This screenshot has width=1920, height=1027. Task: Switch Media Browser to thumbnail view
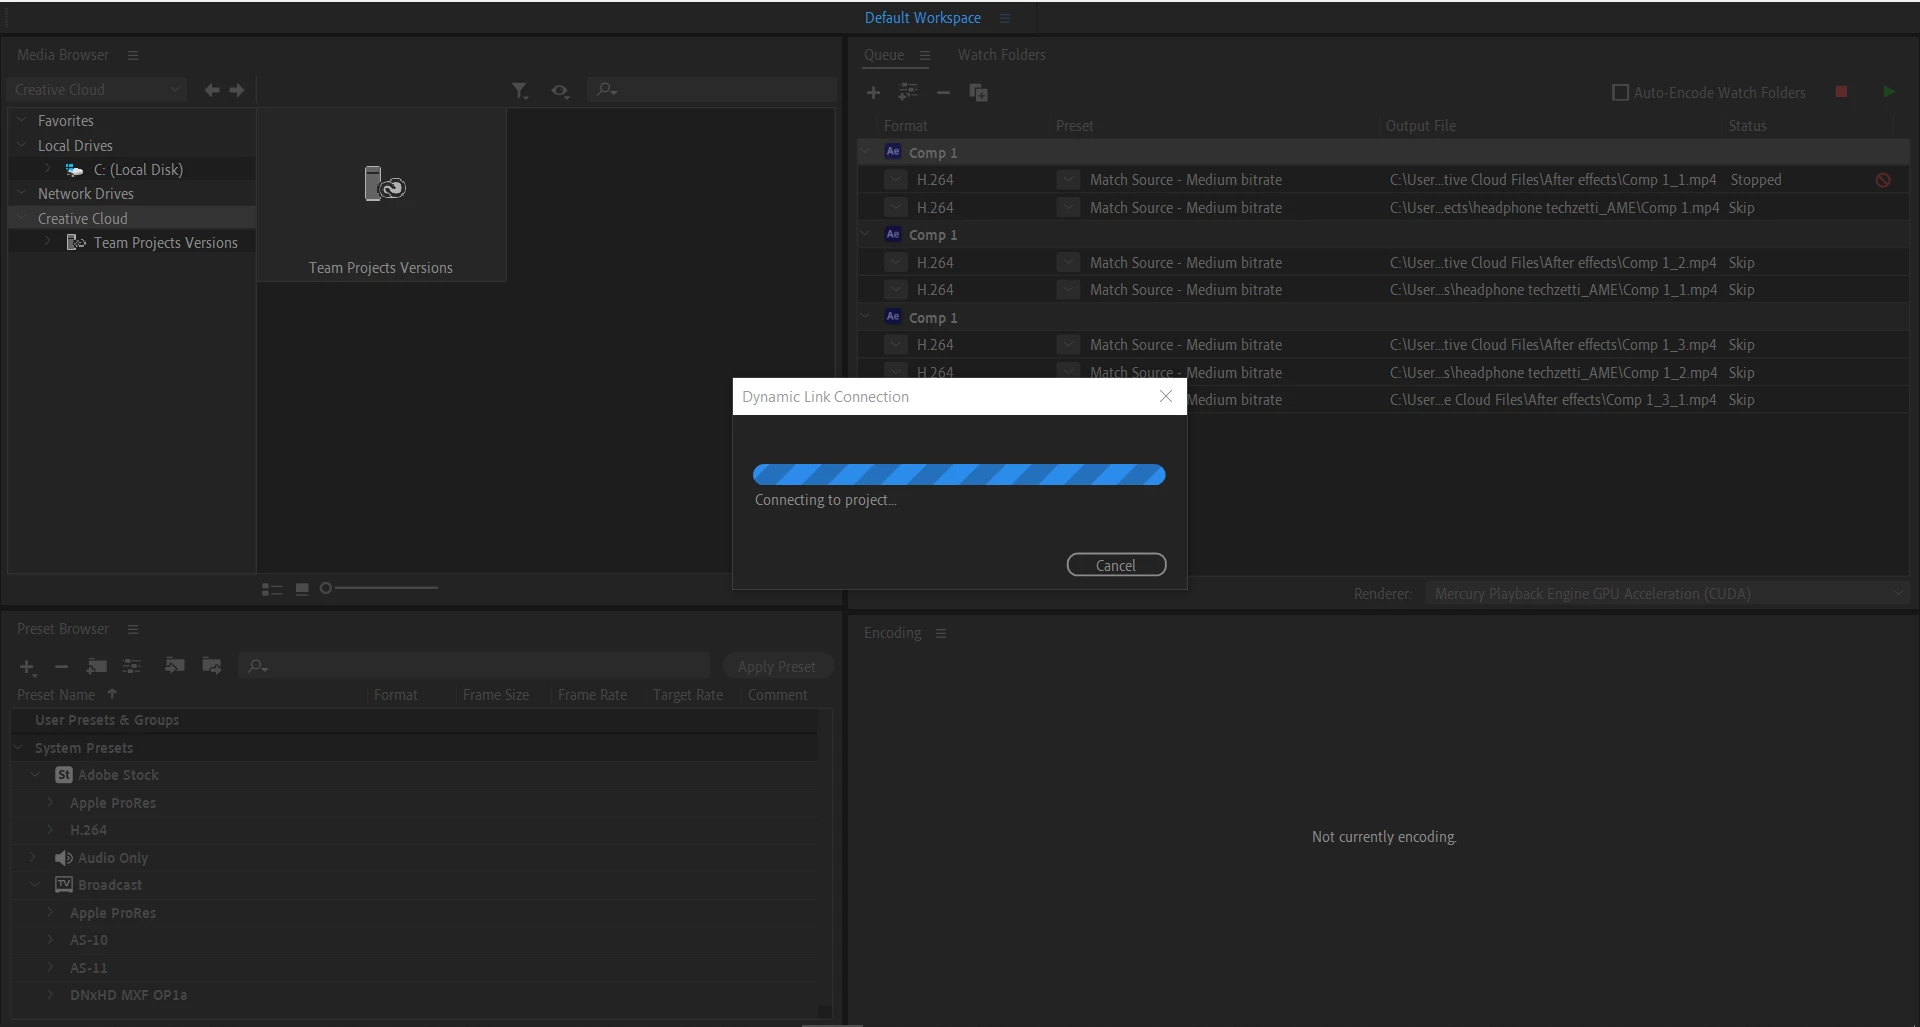pyautogui.click(x=302, y=589)
